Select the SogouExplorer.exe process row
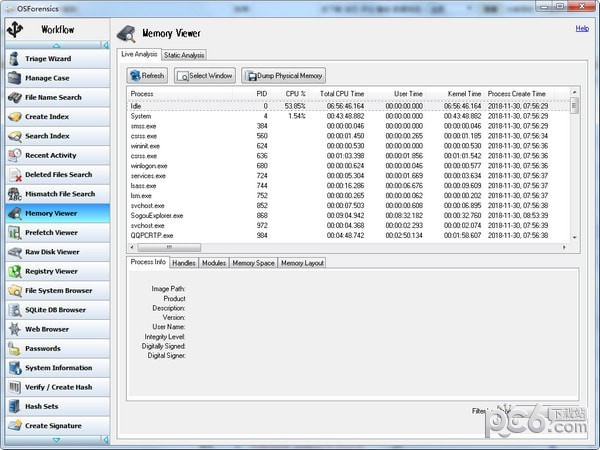600x450 pixels. tap(349, 215)
